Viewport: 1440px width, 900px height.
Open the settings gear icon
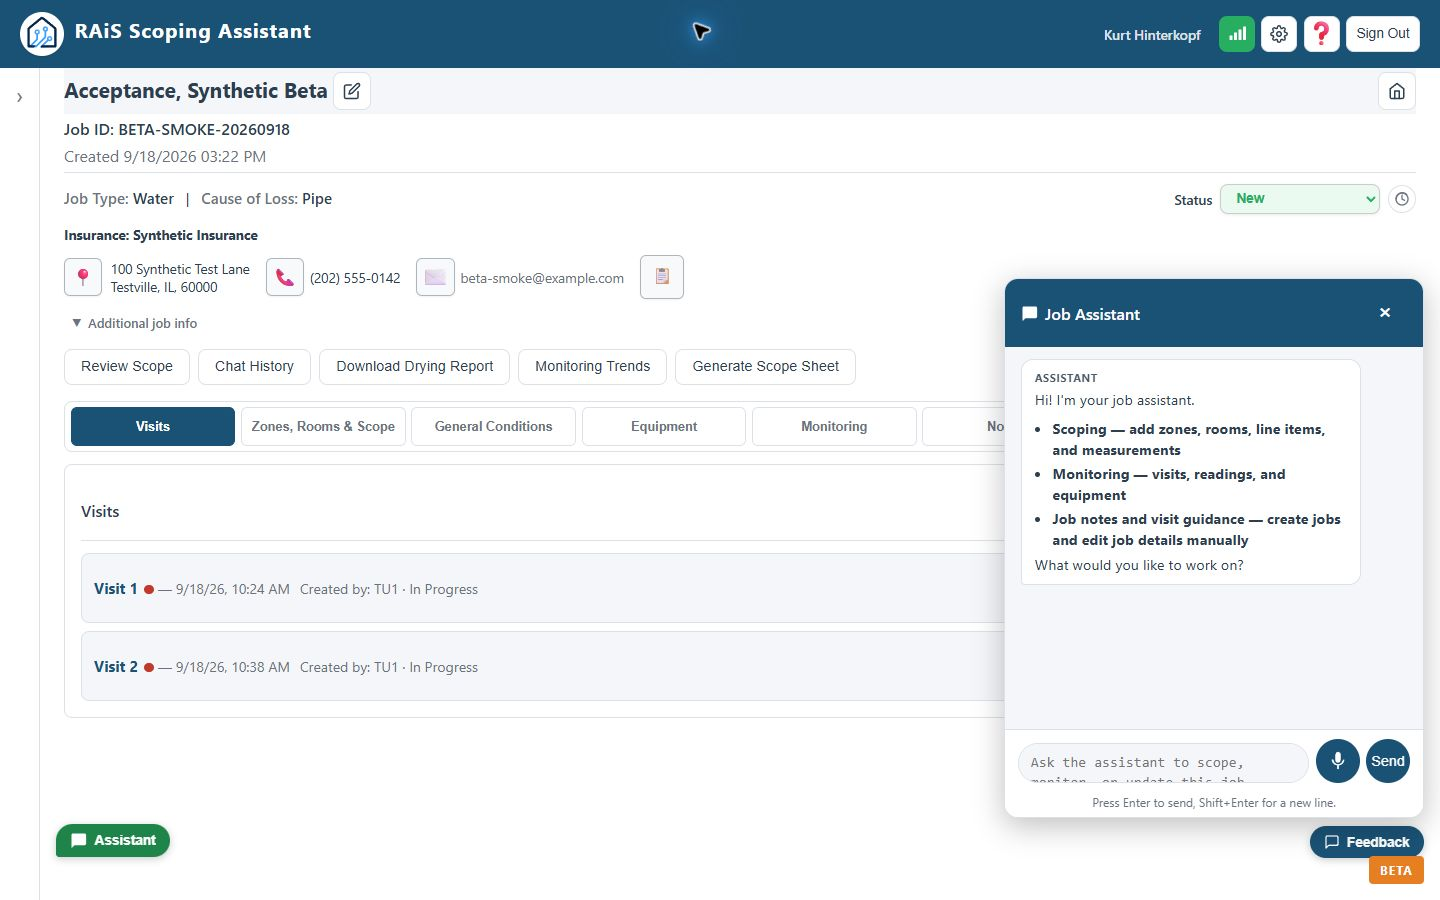(x=1279, y=34)
